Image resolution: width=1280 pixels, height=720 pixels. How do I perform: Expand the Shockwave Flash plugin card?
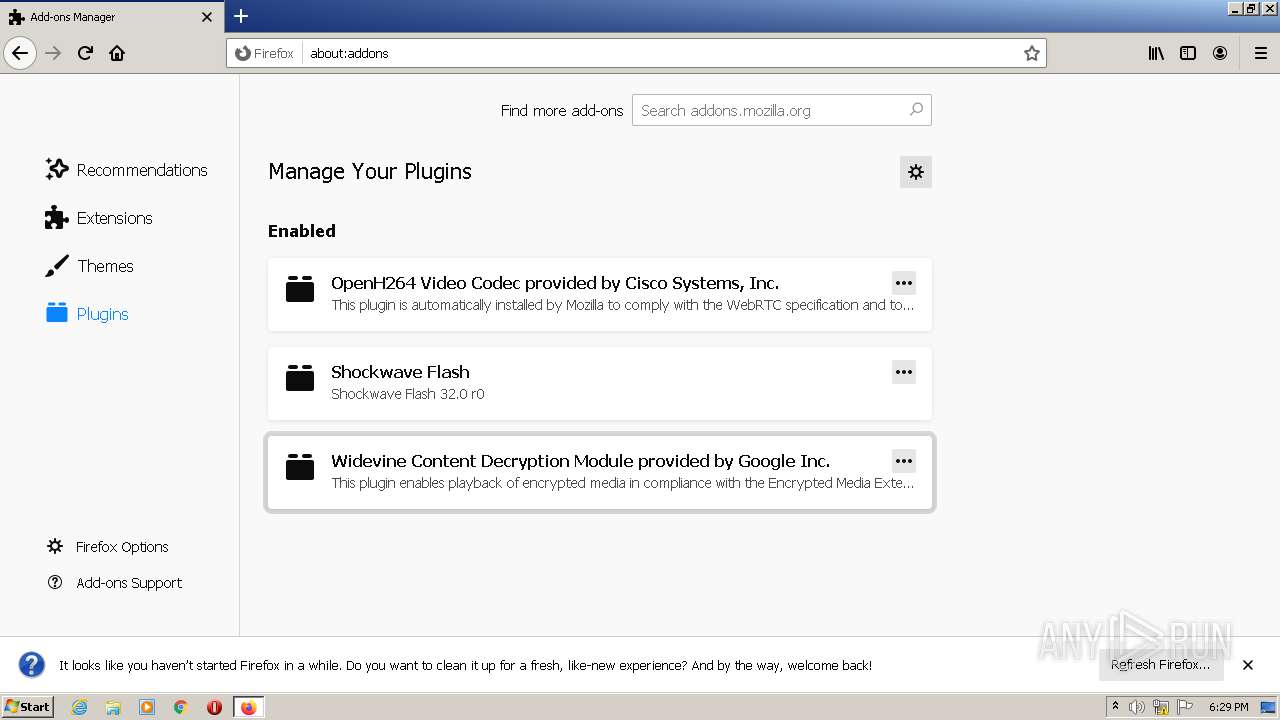(600, 383)
